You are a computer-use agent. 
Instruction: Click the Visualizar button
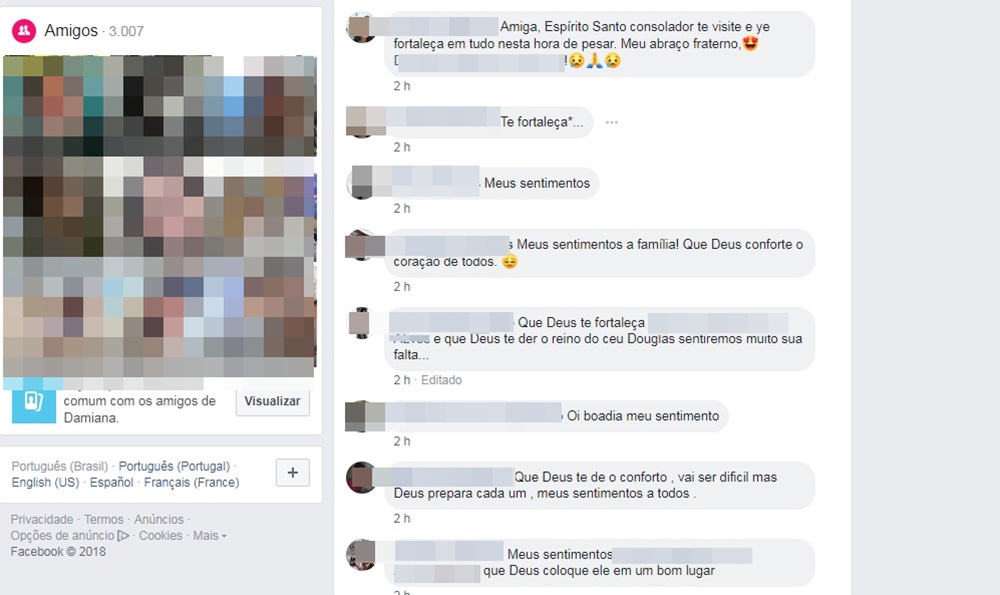(x=272, y=401)
